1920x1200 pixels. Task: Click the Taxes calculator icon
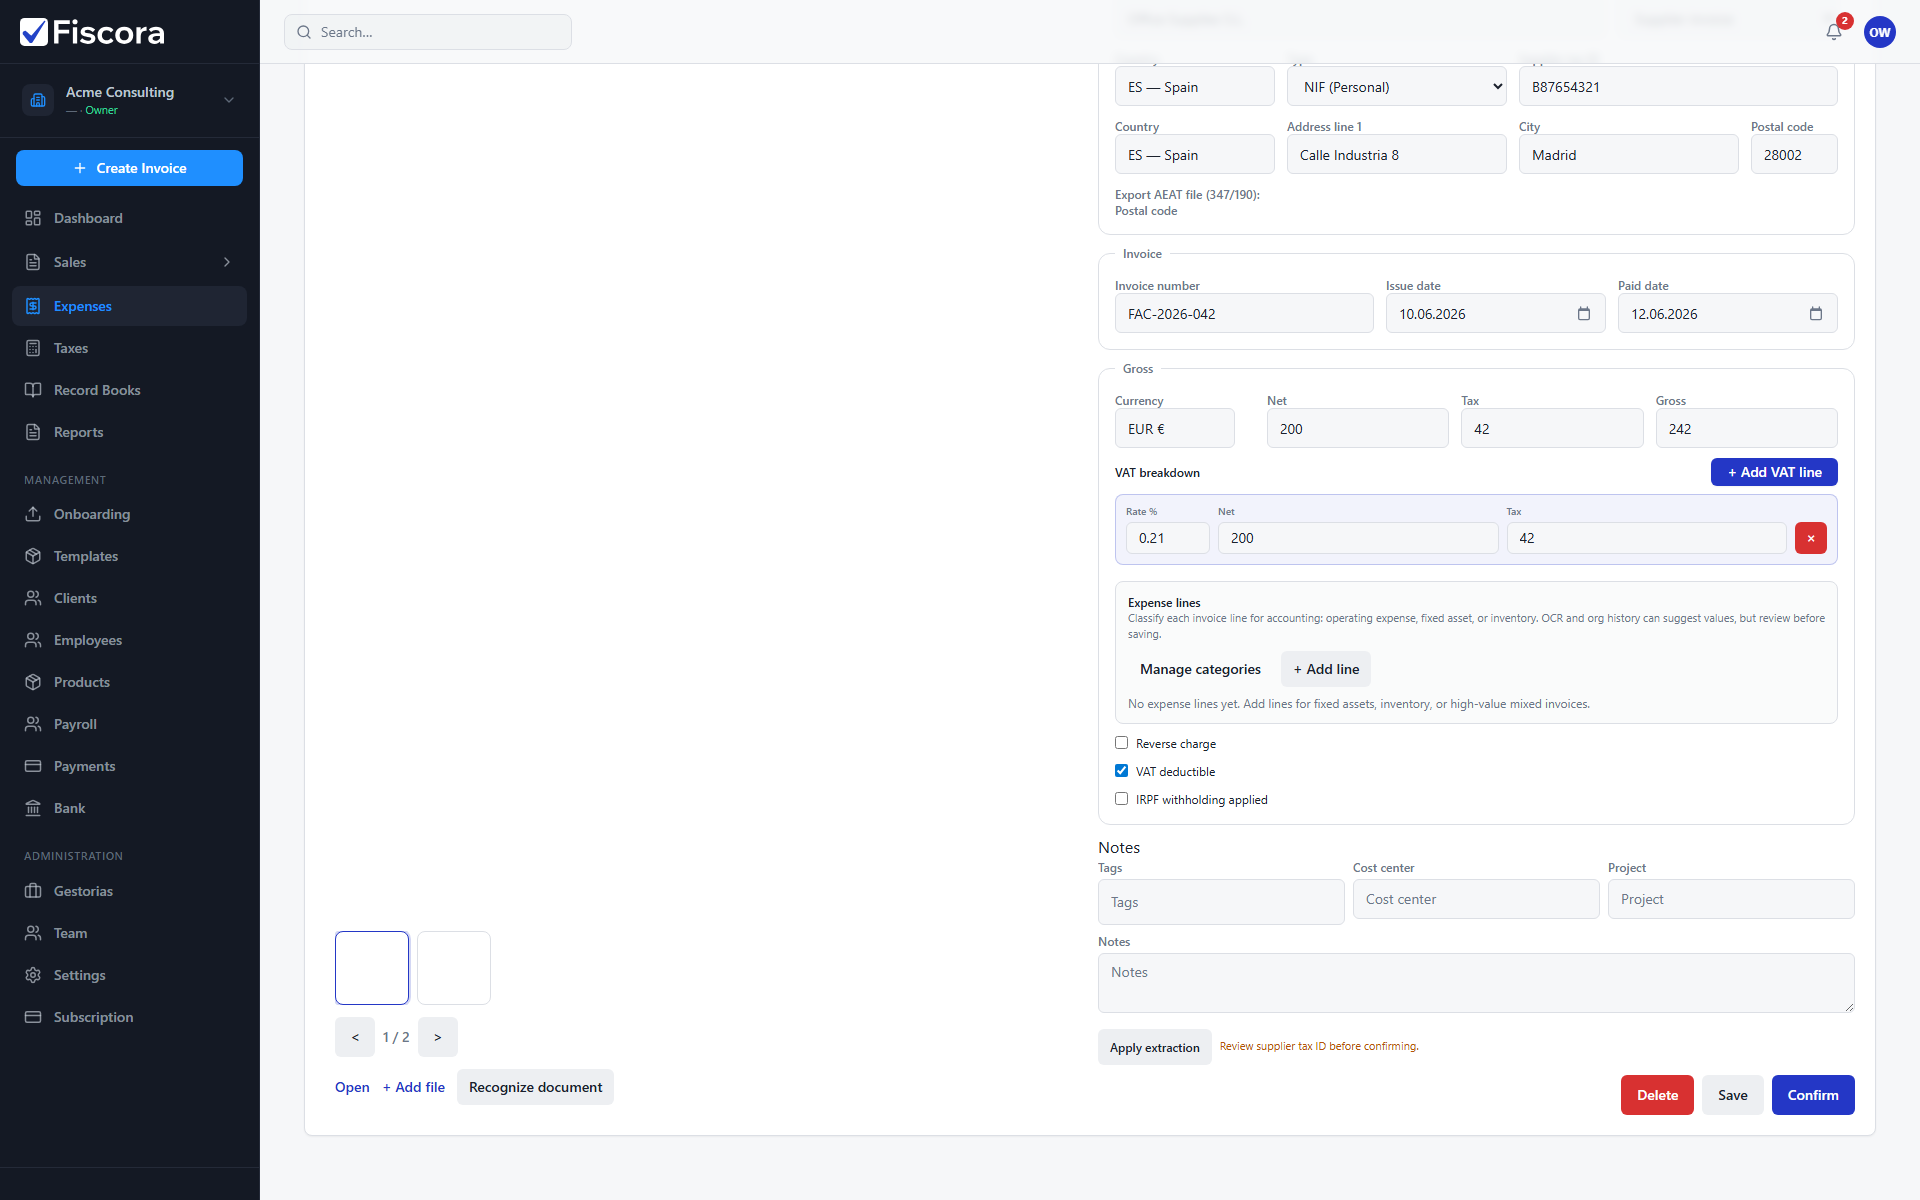point(33,348)
